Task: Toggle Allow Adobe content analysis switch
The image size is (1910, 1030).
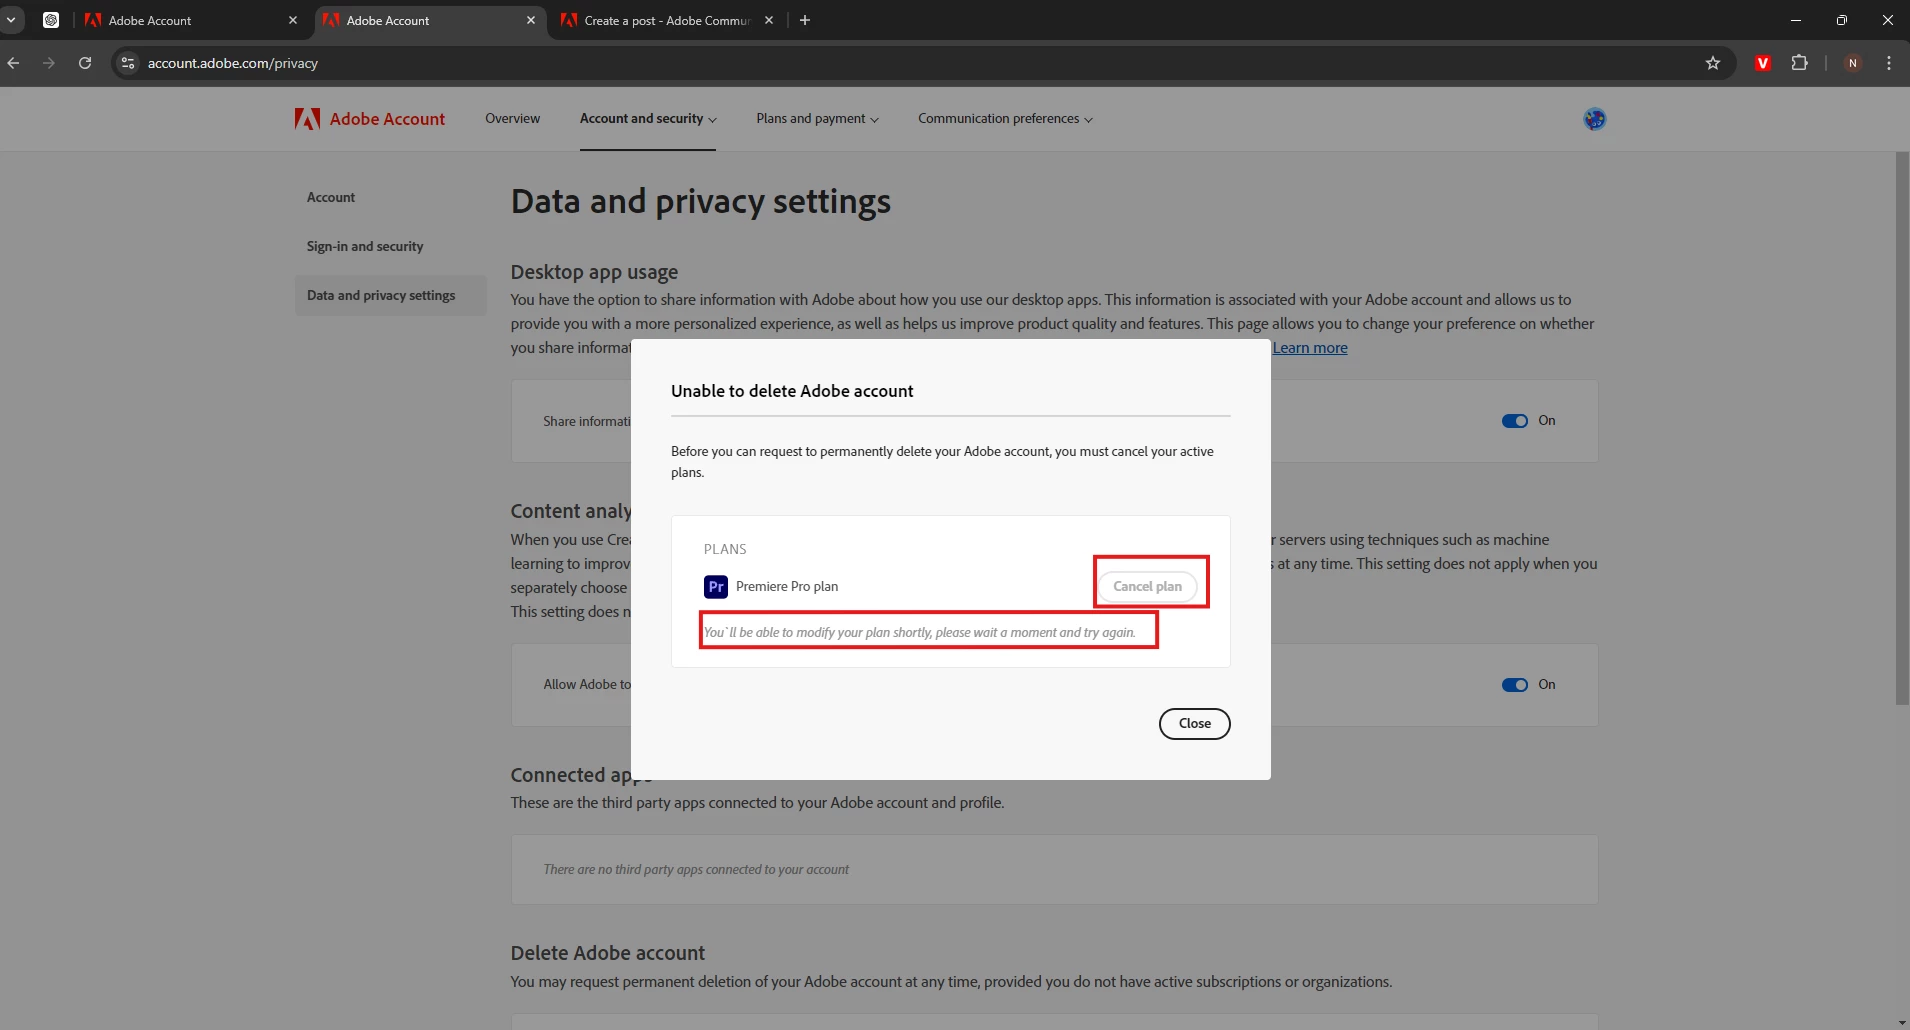Action: click(1515, 685)
